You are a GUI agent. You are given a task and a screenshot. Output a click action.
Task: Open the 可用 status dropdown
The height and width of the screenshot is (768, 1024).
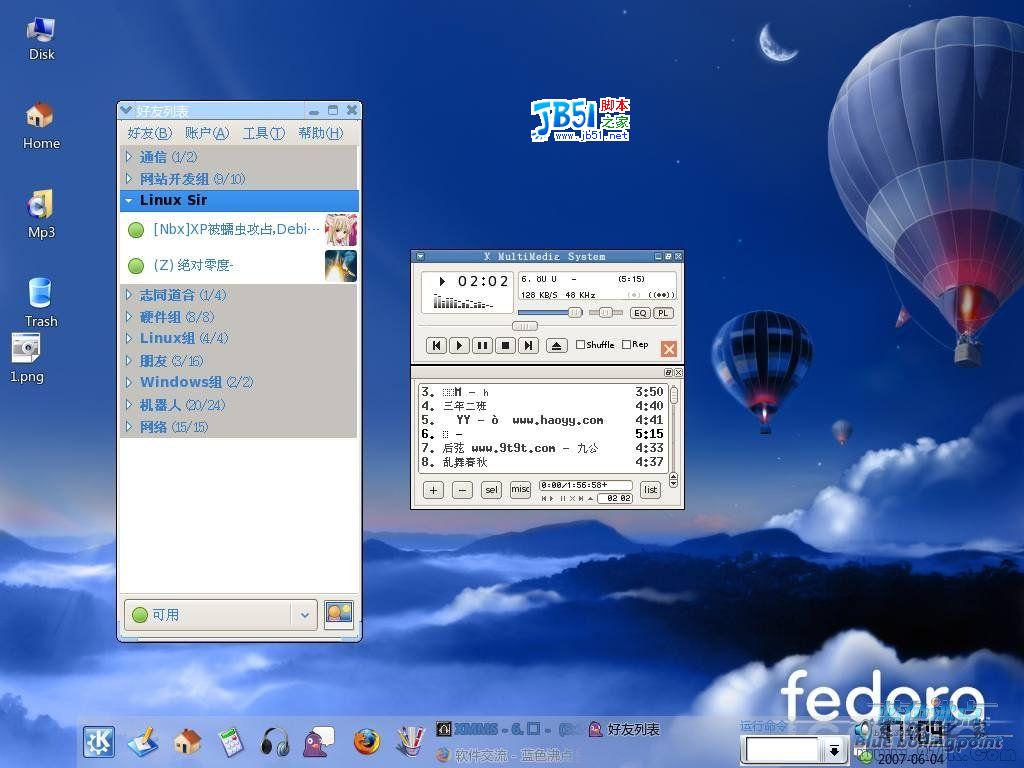304,615
